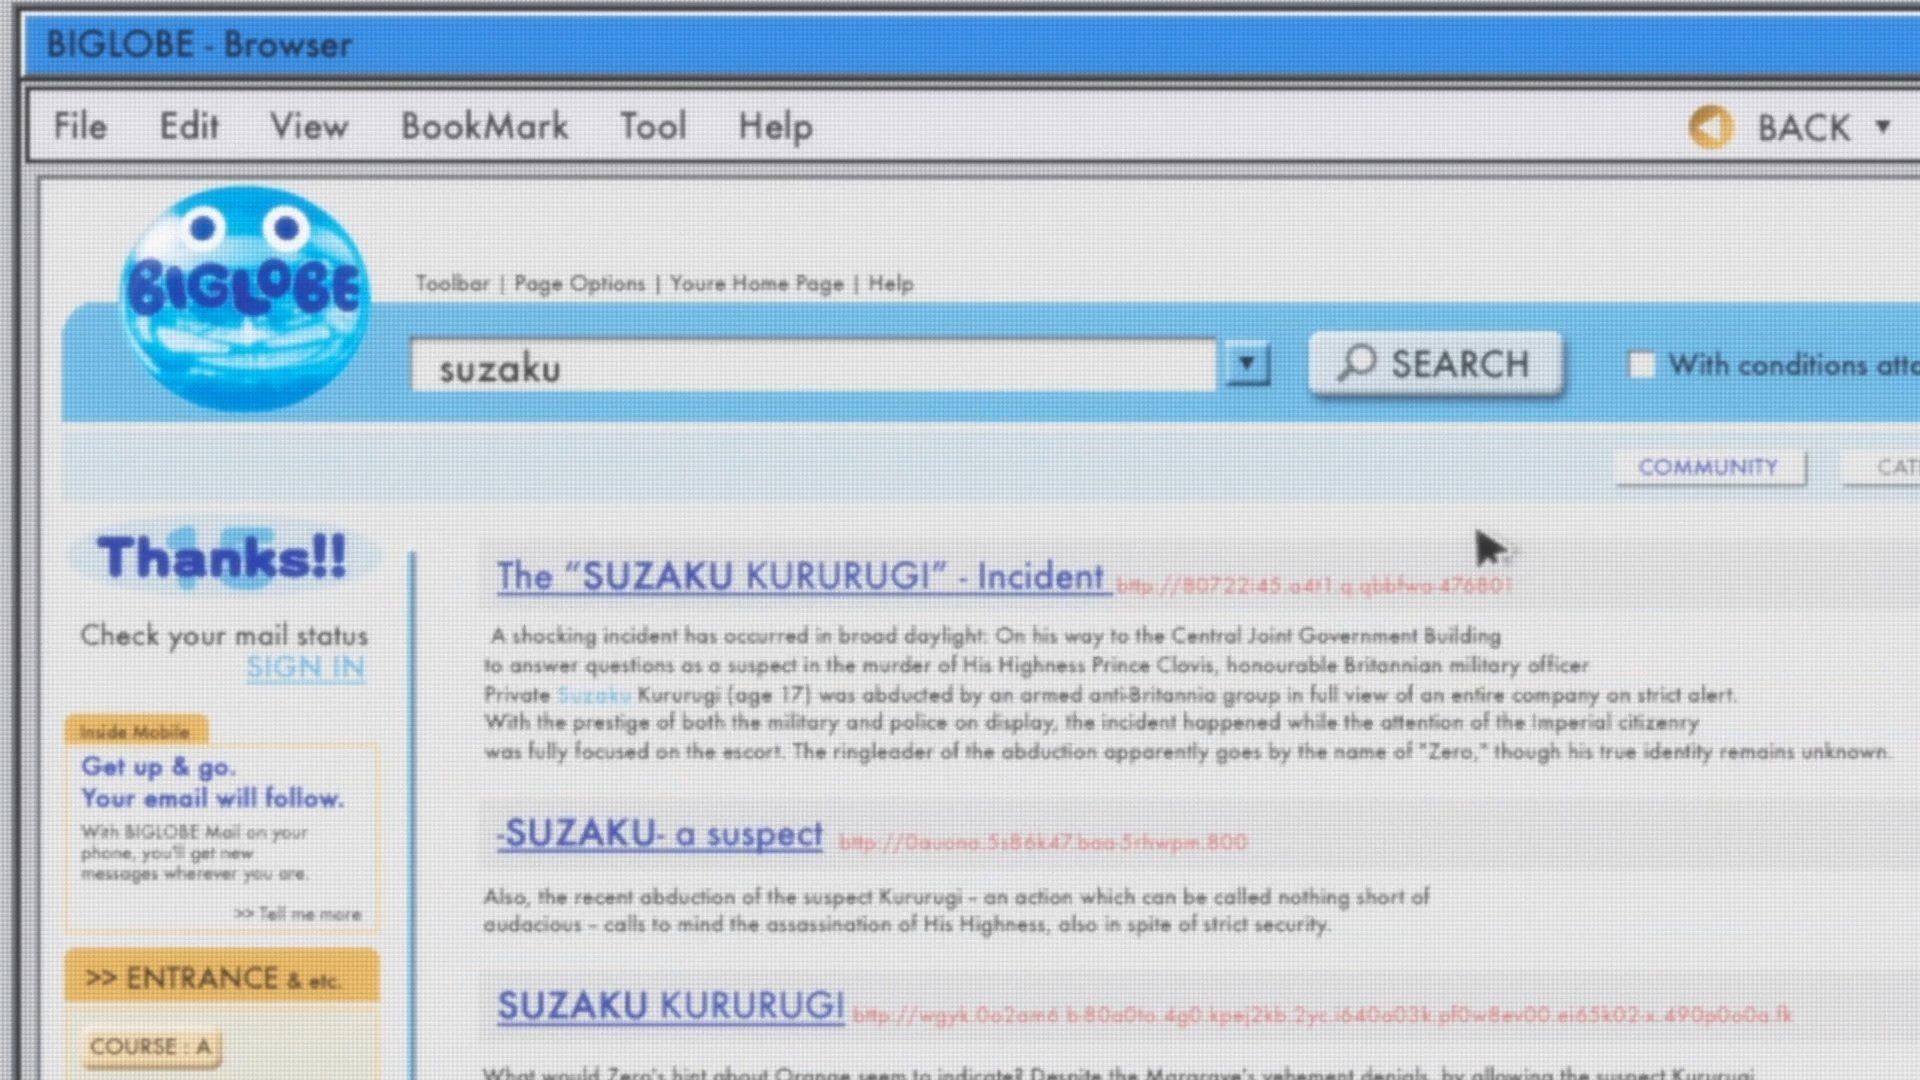
Task: Open Page Options link
Action: (579, 283)
